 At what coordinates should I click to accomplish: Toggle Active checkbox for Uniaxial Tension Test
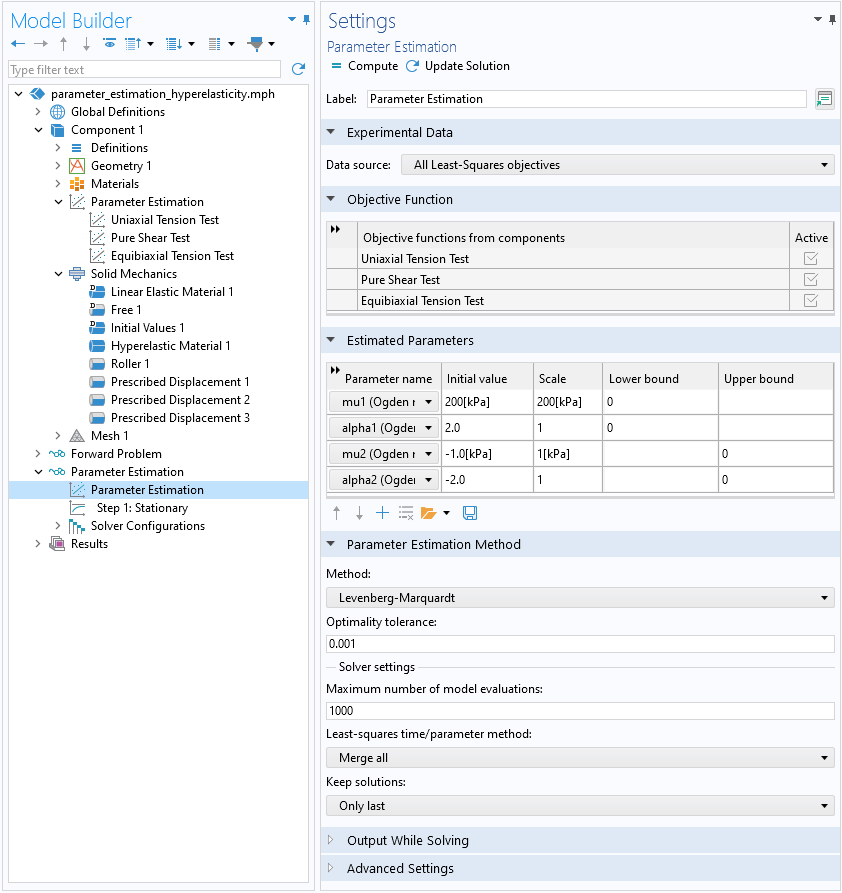coord(811,259)
